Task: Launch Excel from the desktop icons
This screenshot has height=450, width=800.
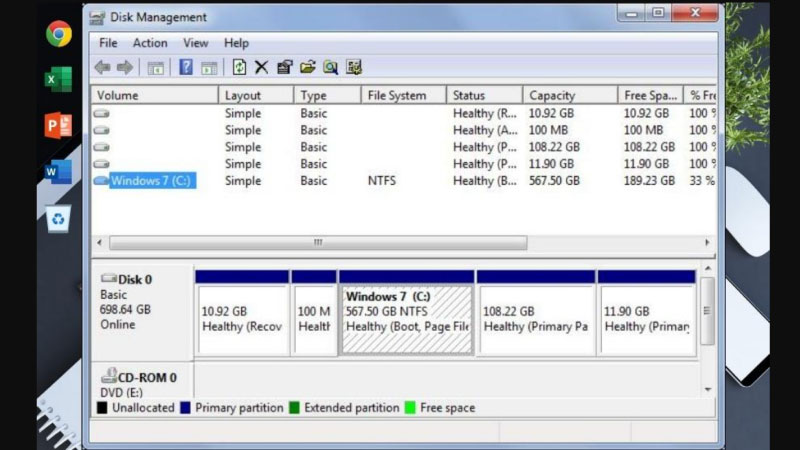Action: coord(58,80)
